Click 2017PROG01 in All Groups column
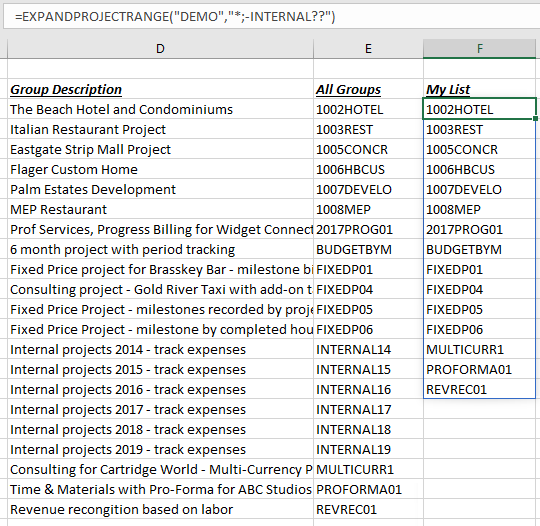Image resolution: width=540 pixels, height=526 pixels. click(x=368, y=229)
